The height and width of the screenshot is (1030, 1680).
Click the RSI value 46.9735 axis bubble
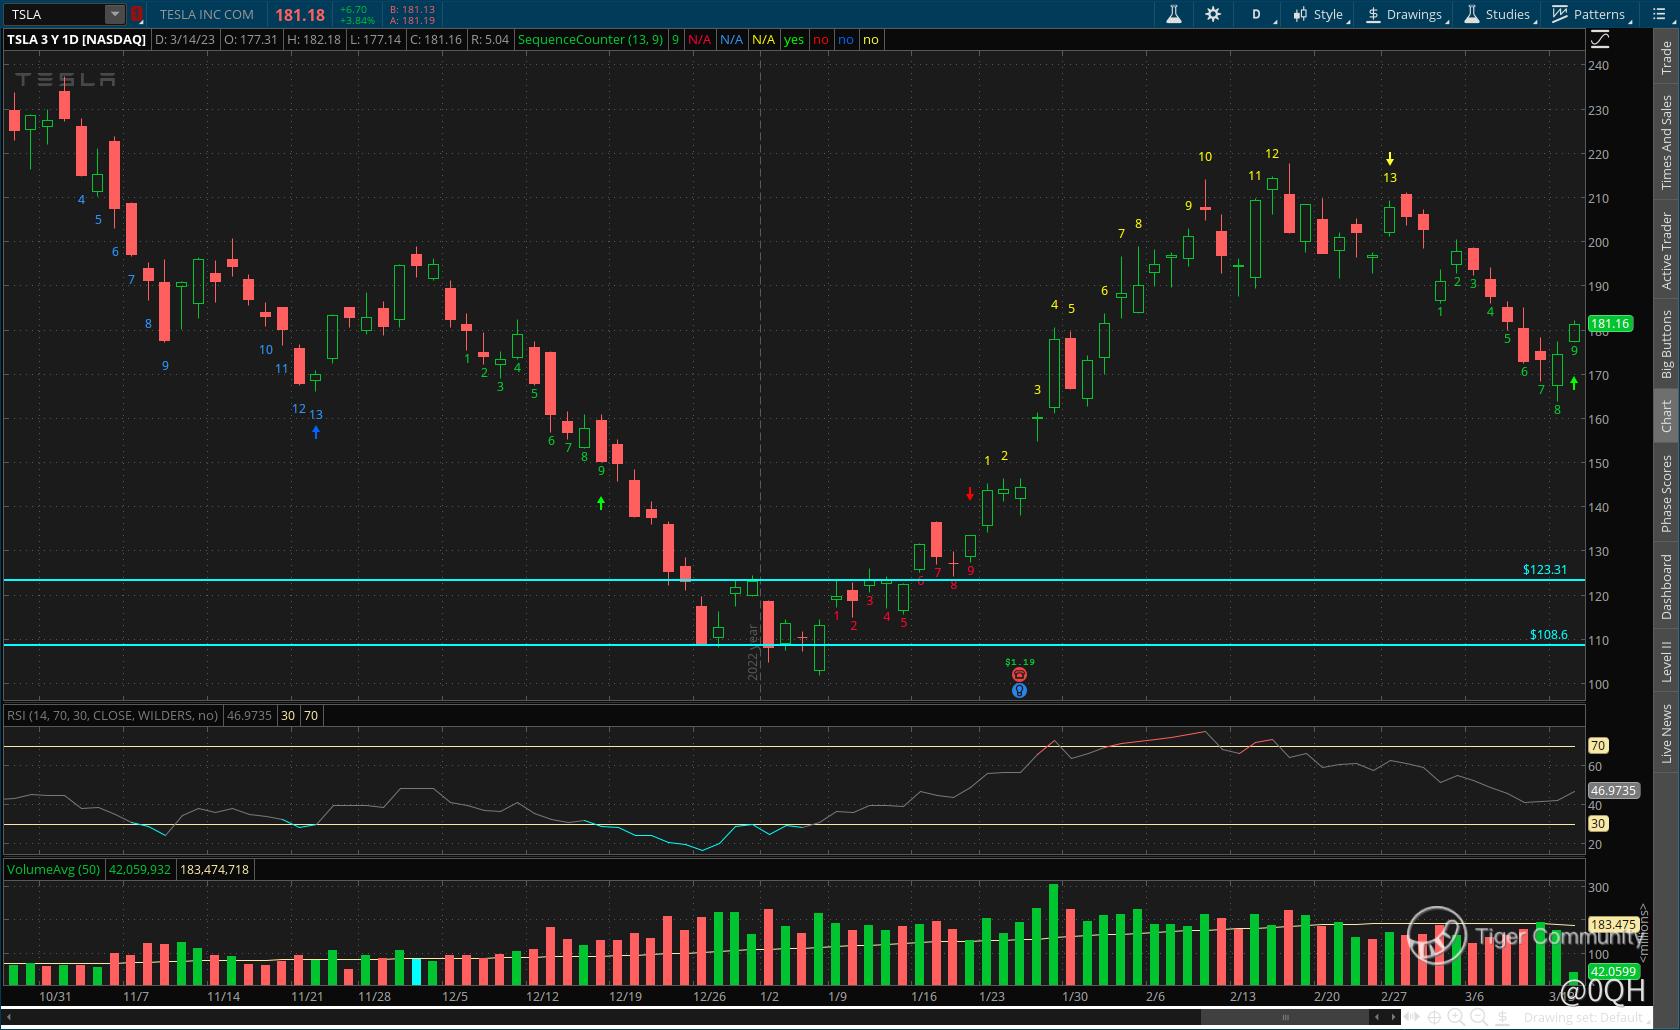(x=1613, y=791)
